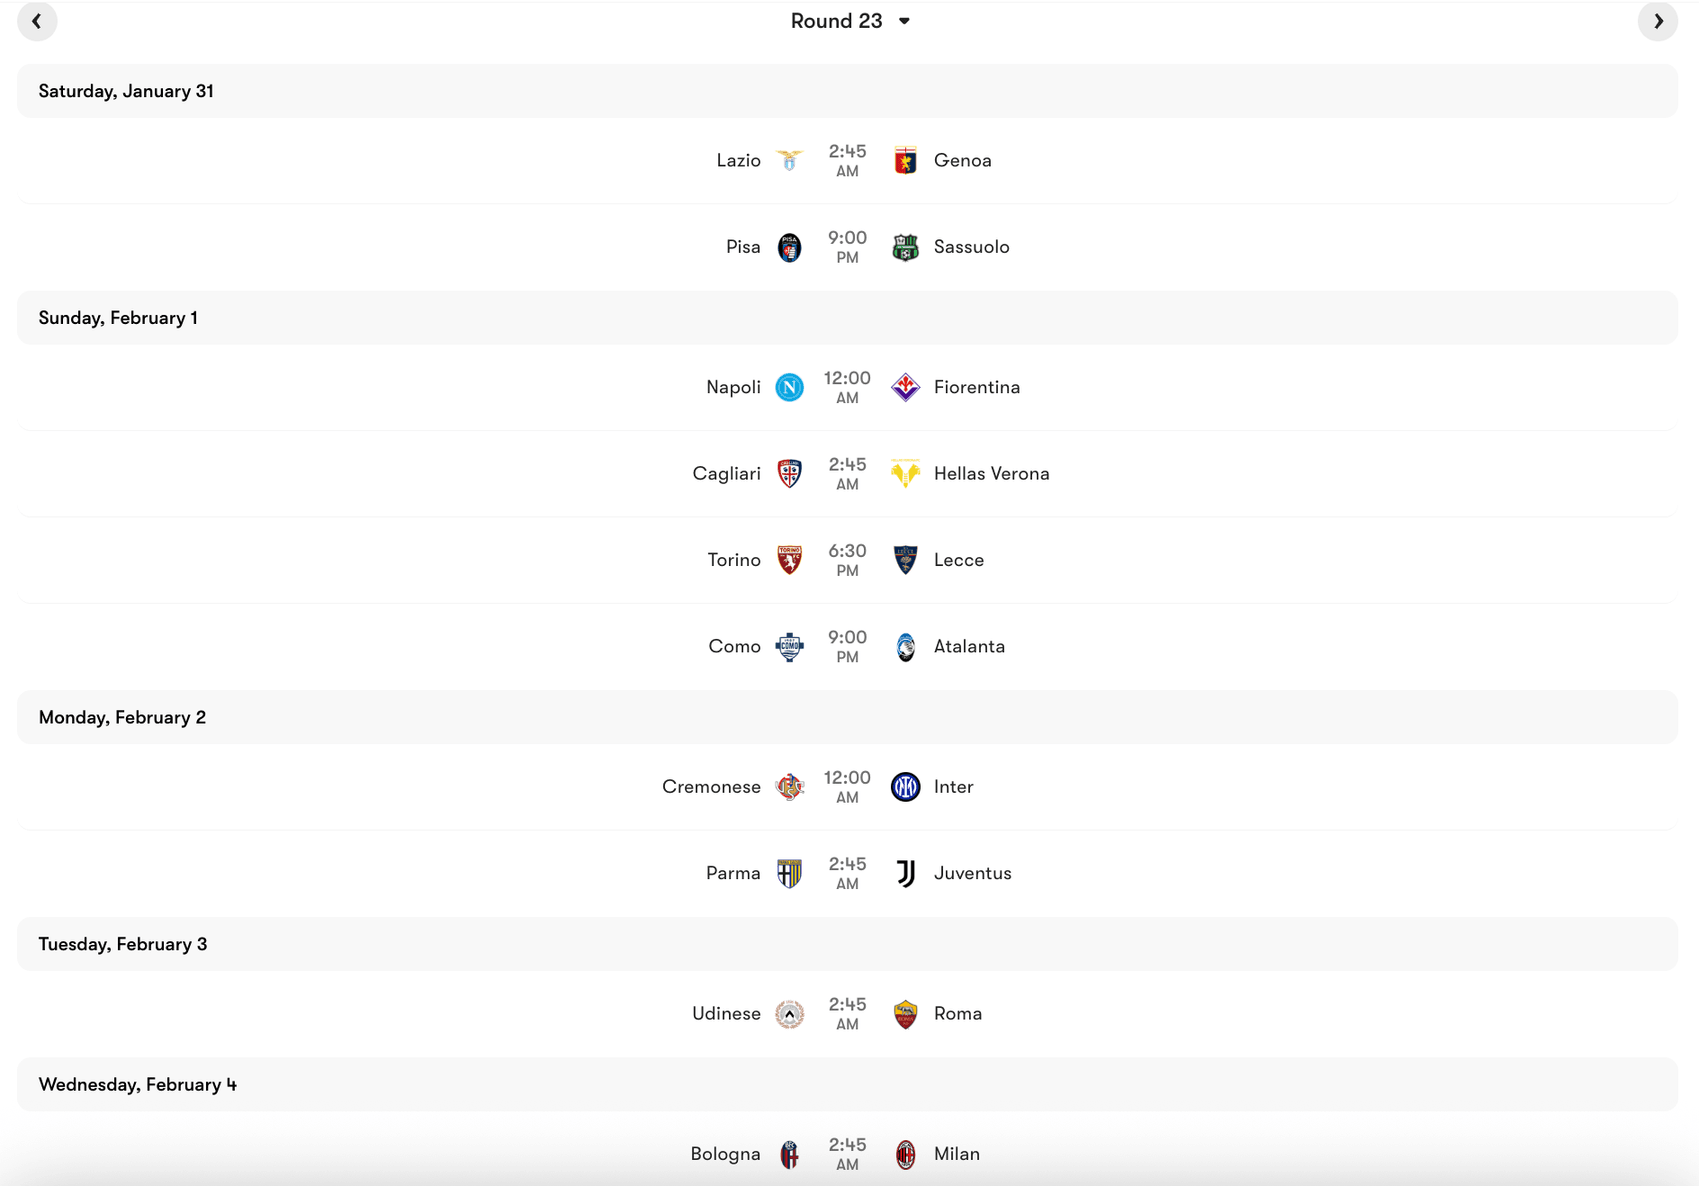Image resolution: width=1699 pixels, height=1186 pixels.
Task: Click the Milan club badge
Action: click(x=905, y=1153)
